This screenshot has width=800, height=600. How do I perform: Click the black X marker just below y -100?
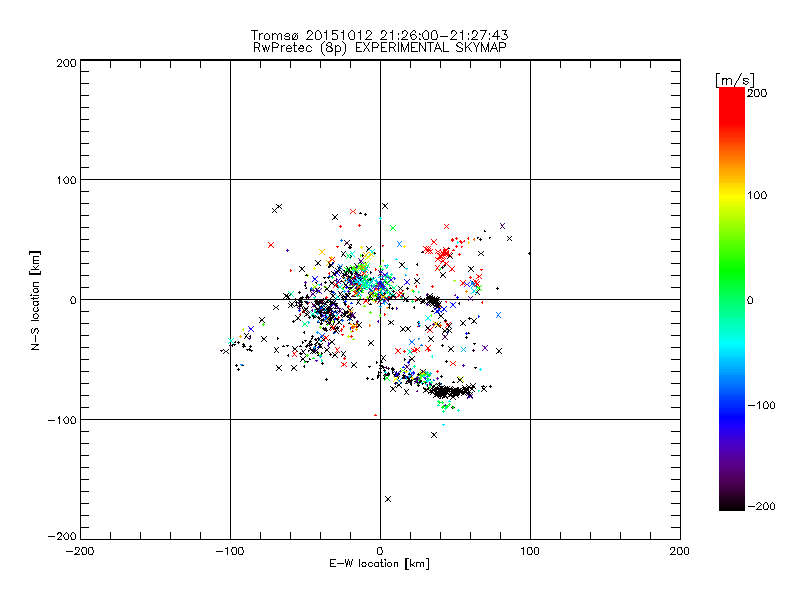click(434, 435)
